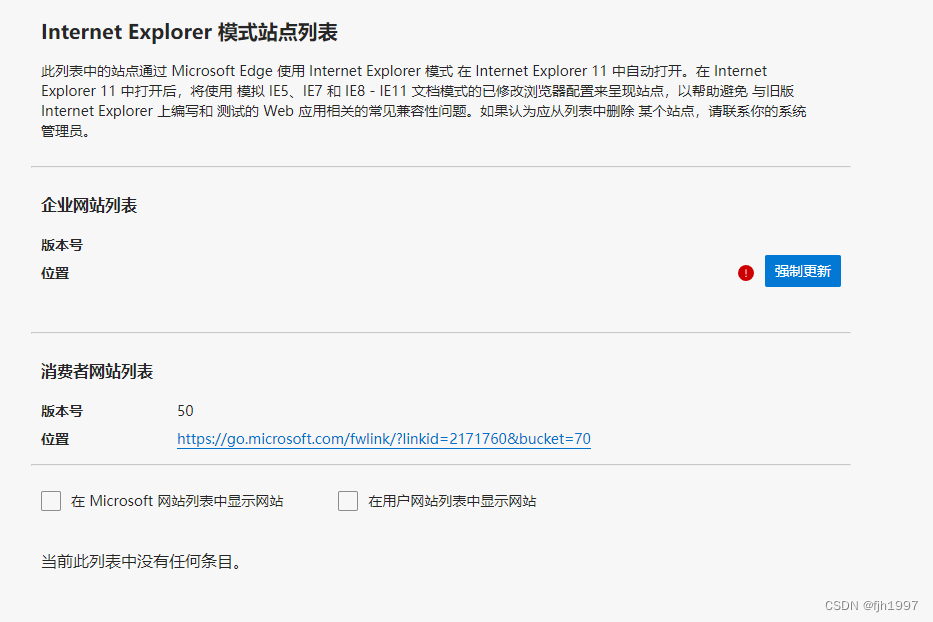This screenshot has width=933, height=622.
Task: Click the red error alert icon
Action: 746,273
